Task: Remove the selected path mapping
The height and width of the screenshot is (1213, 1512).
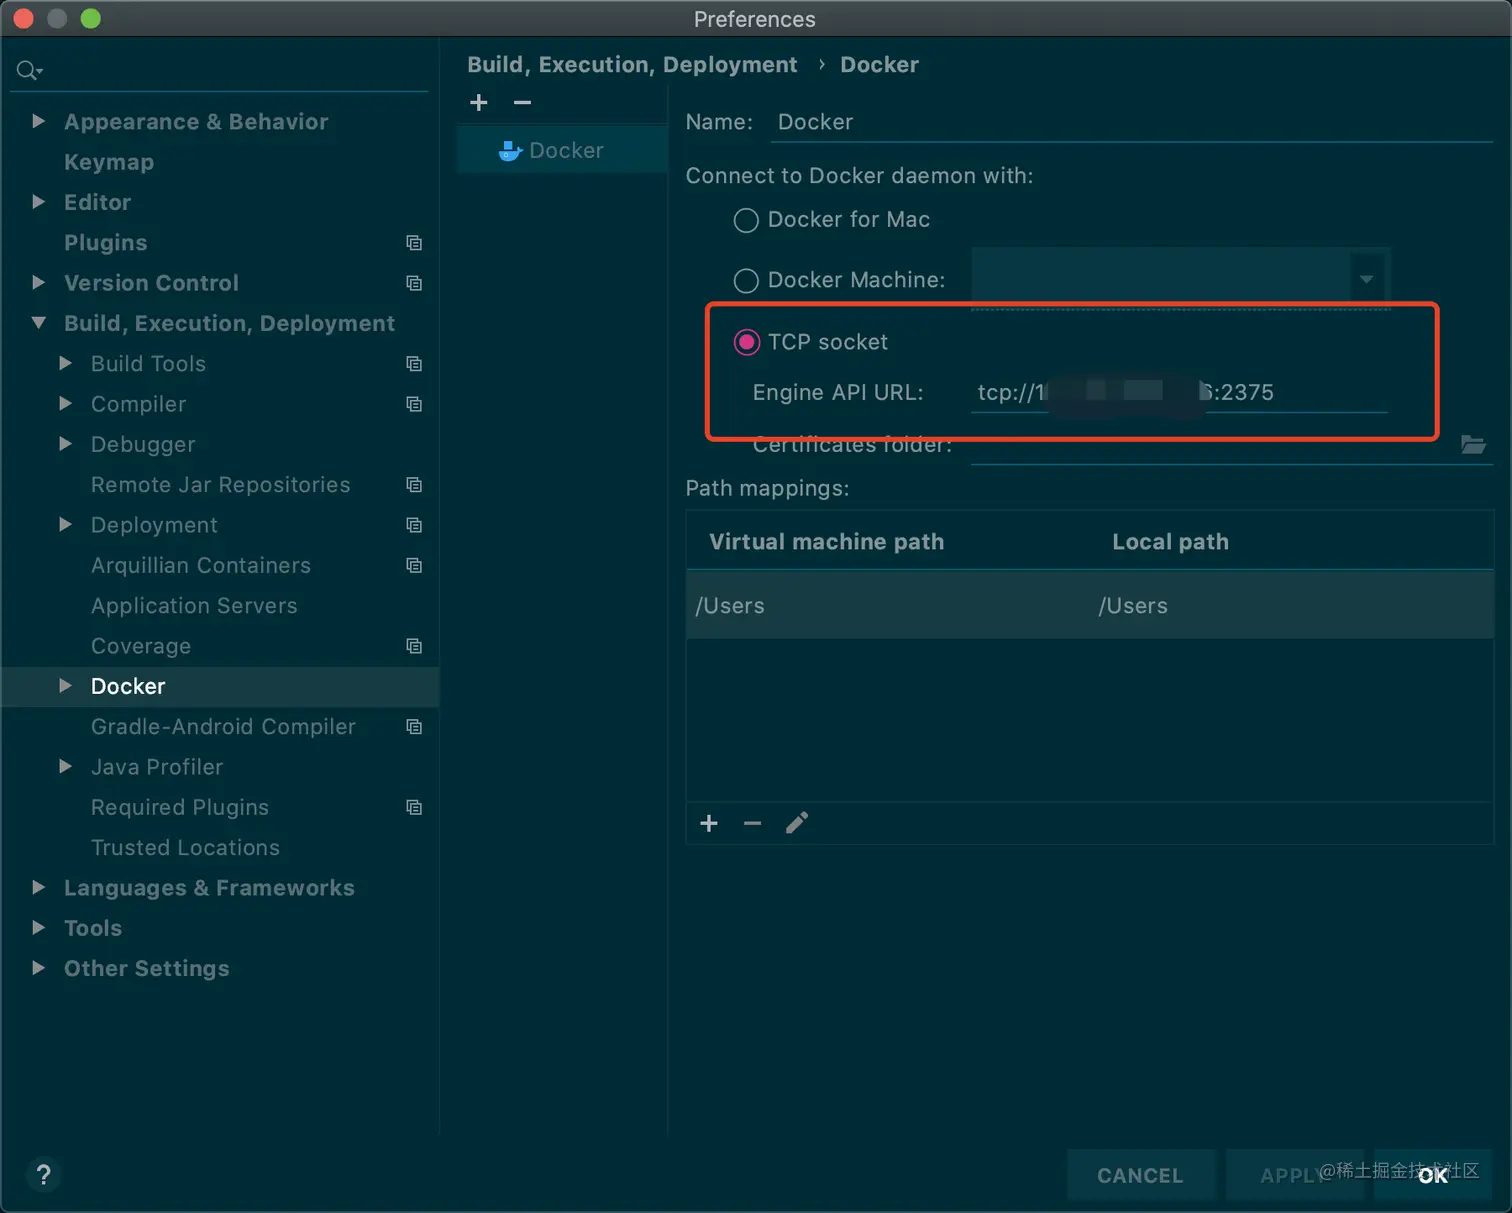Action: pyautogui.click(x=753, y=823)
